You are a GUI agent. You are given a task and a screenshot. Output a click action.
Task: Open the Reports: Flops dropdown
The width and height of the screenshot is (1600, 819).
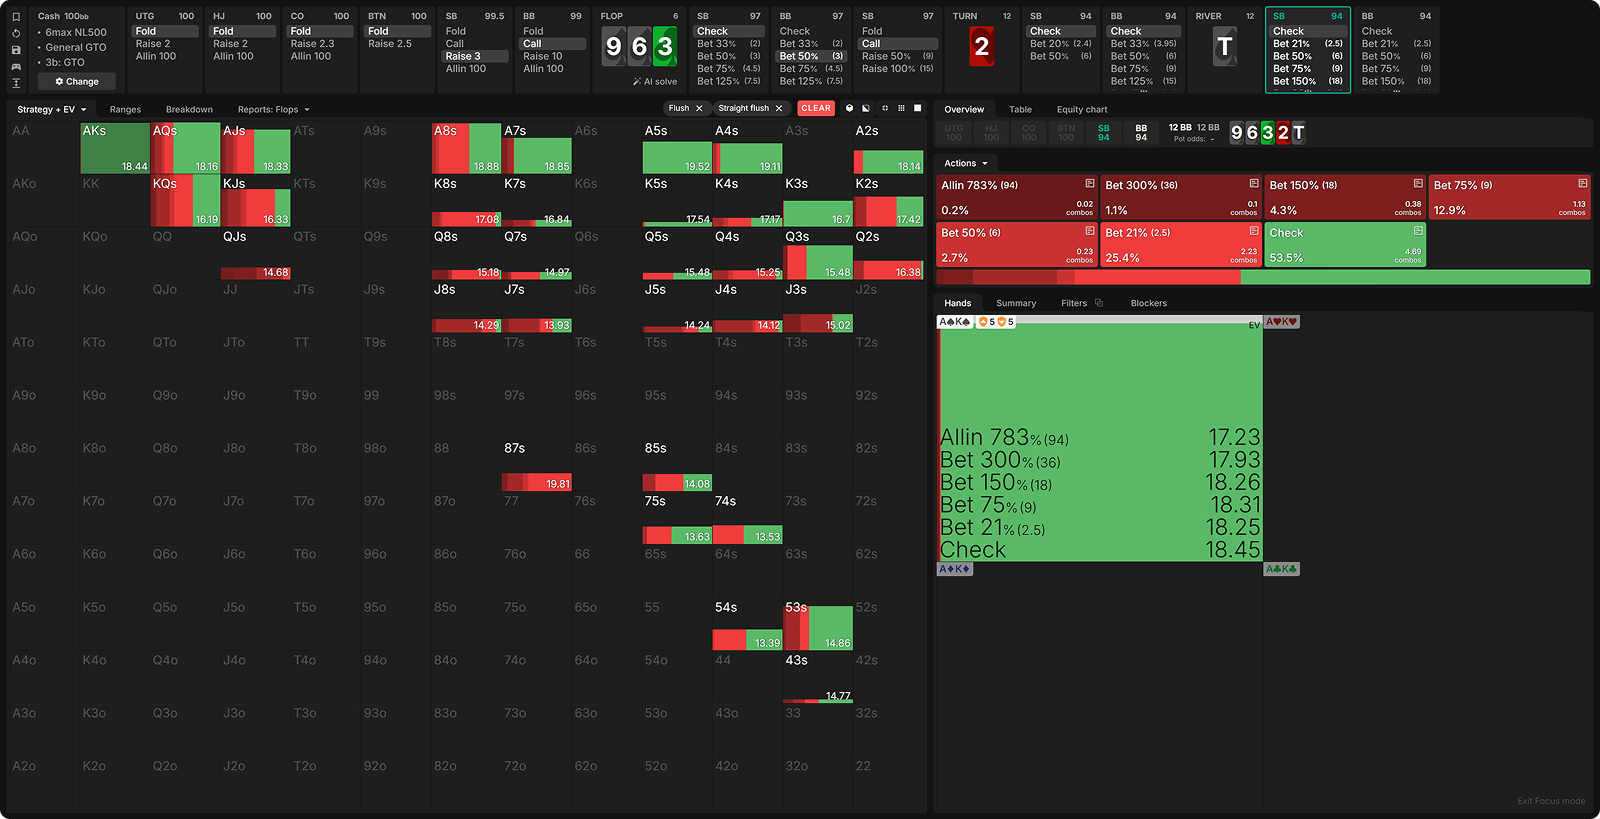click(x=273, y=109)
